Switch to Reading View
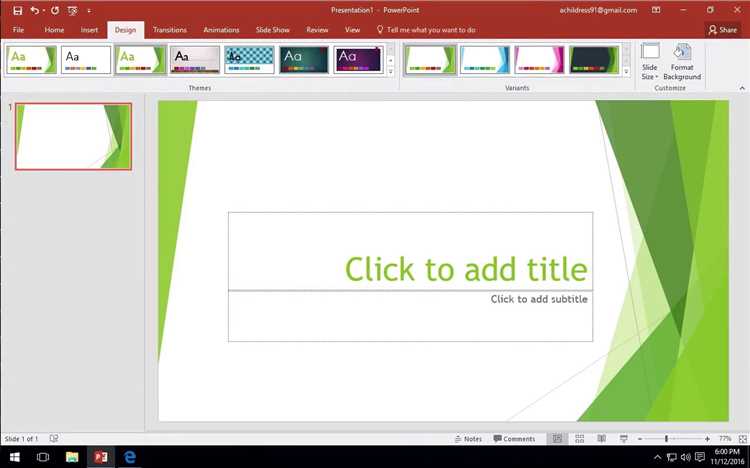 click(601, 438)
